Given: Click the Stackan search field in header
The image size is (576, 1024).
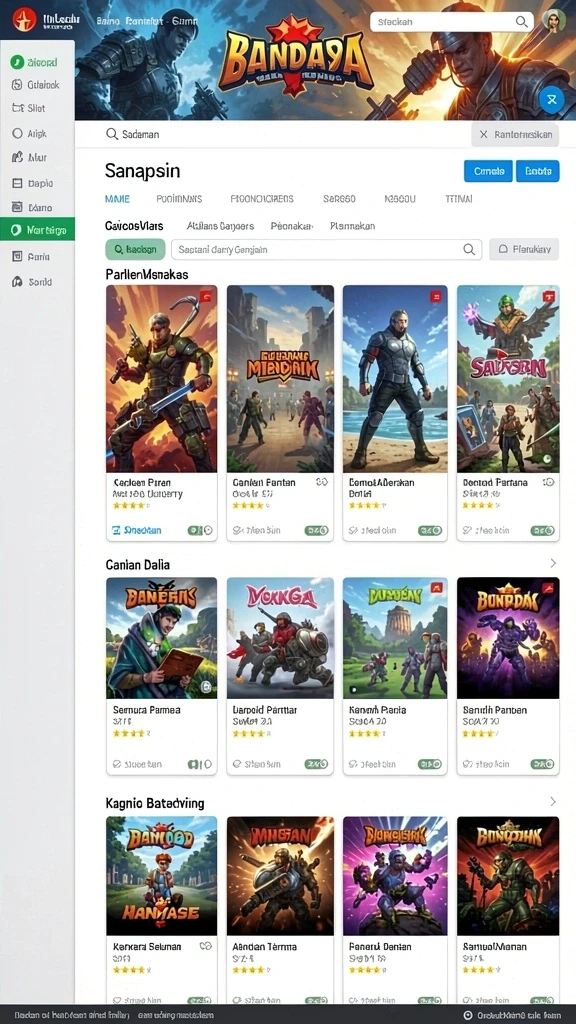Looking at the screenshot, I should click(452, 22).
